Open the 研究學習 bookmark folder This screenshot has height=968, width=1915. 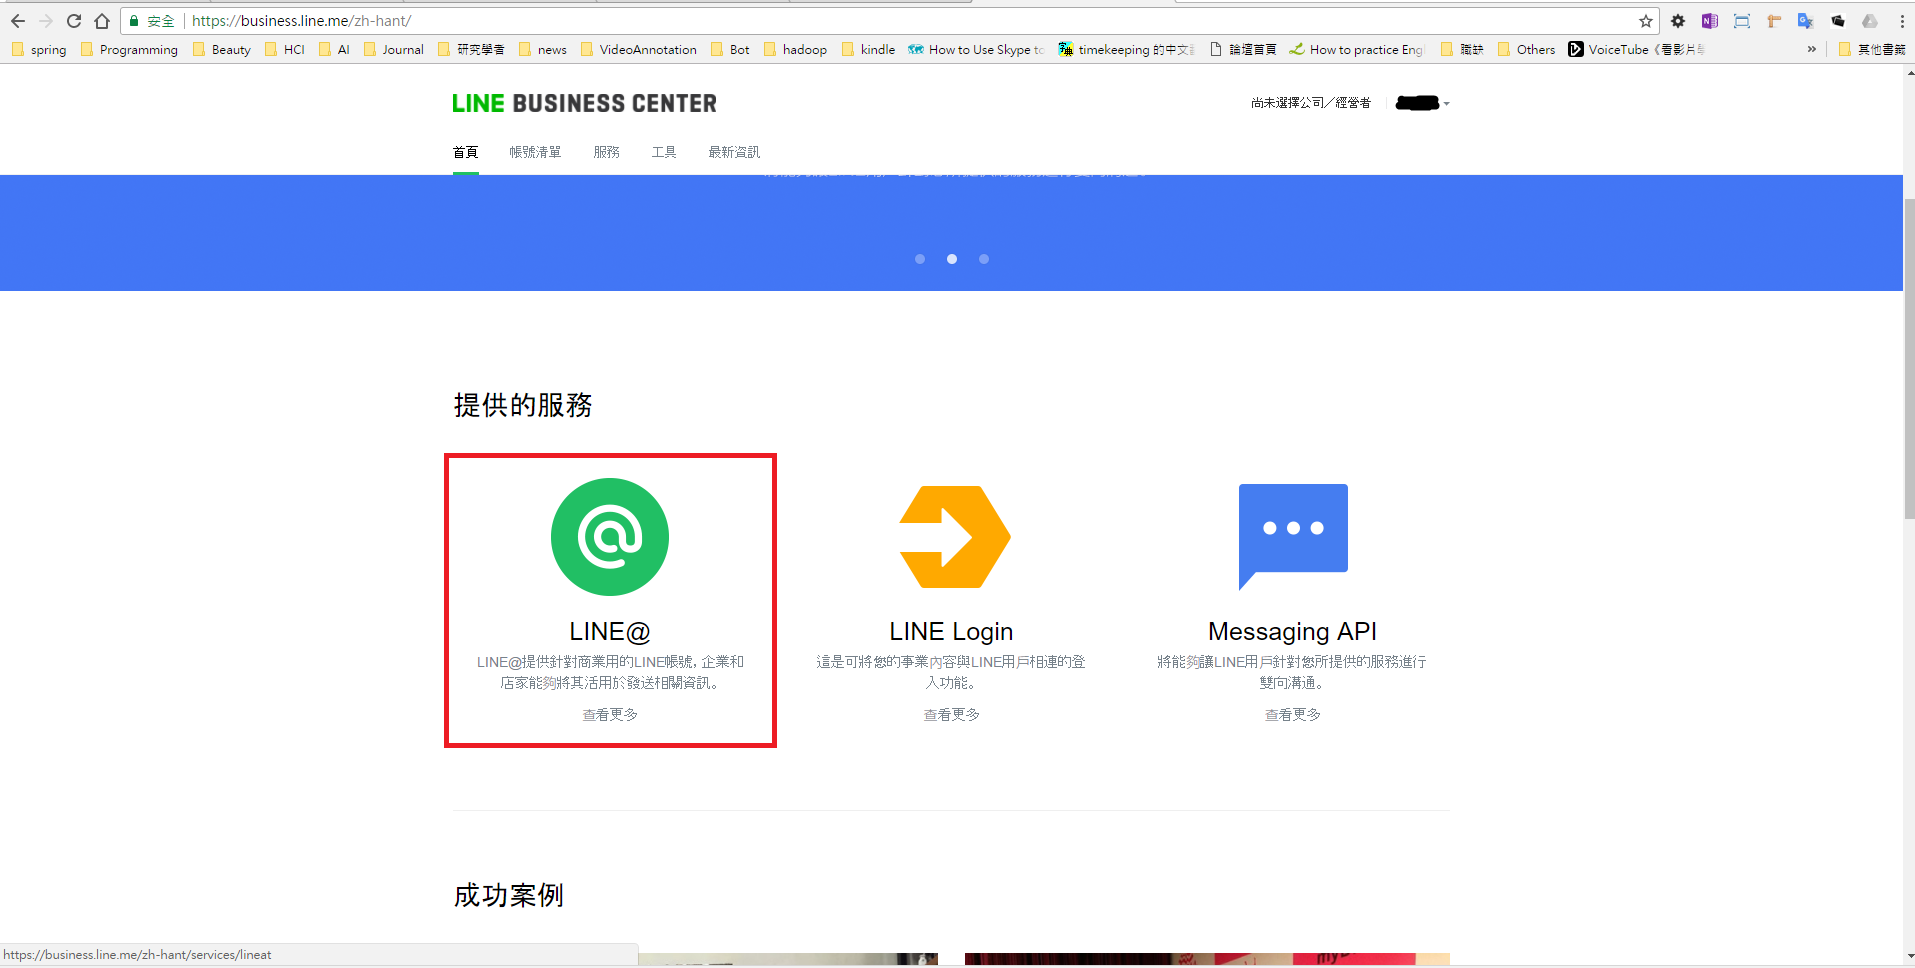coord(471,49)
